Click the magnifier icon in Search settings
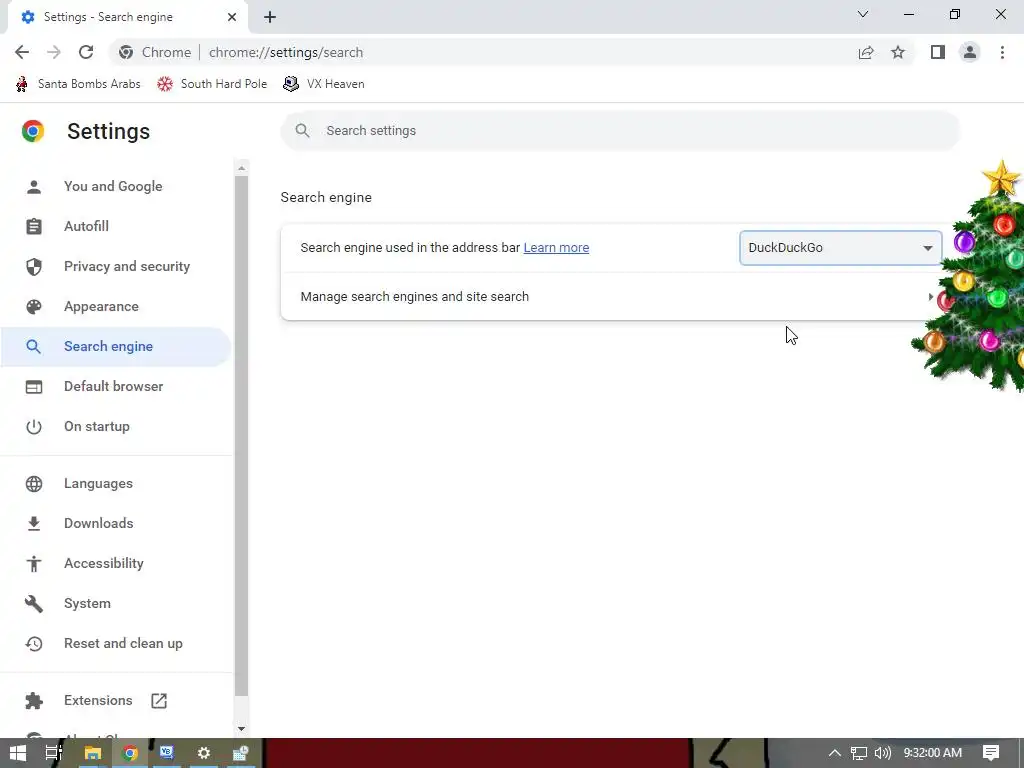The image size is (1024, 768). pyautogui.click(x=302, y=131)
